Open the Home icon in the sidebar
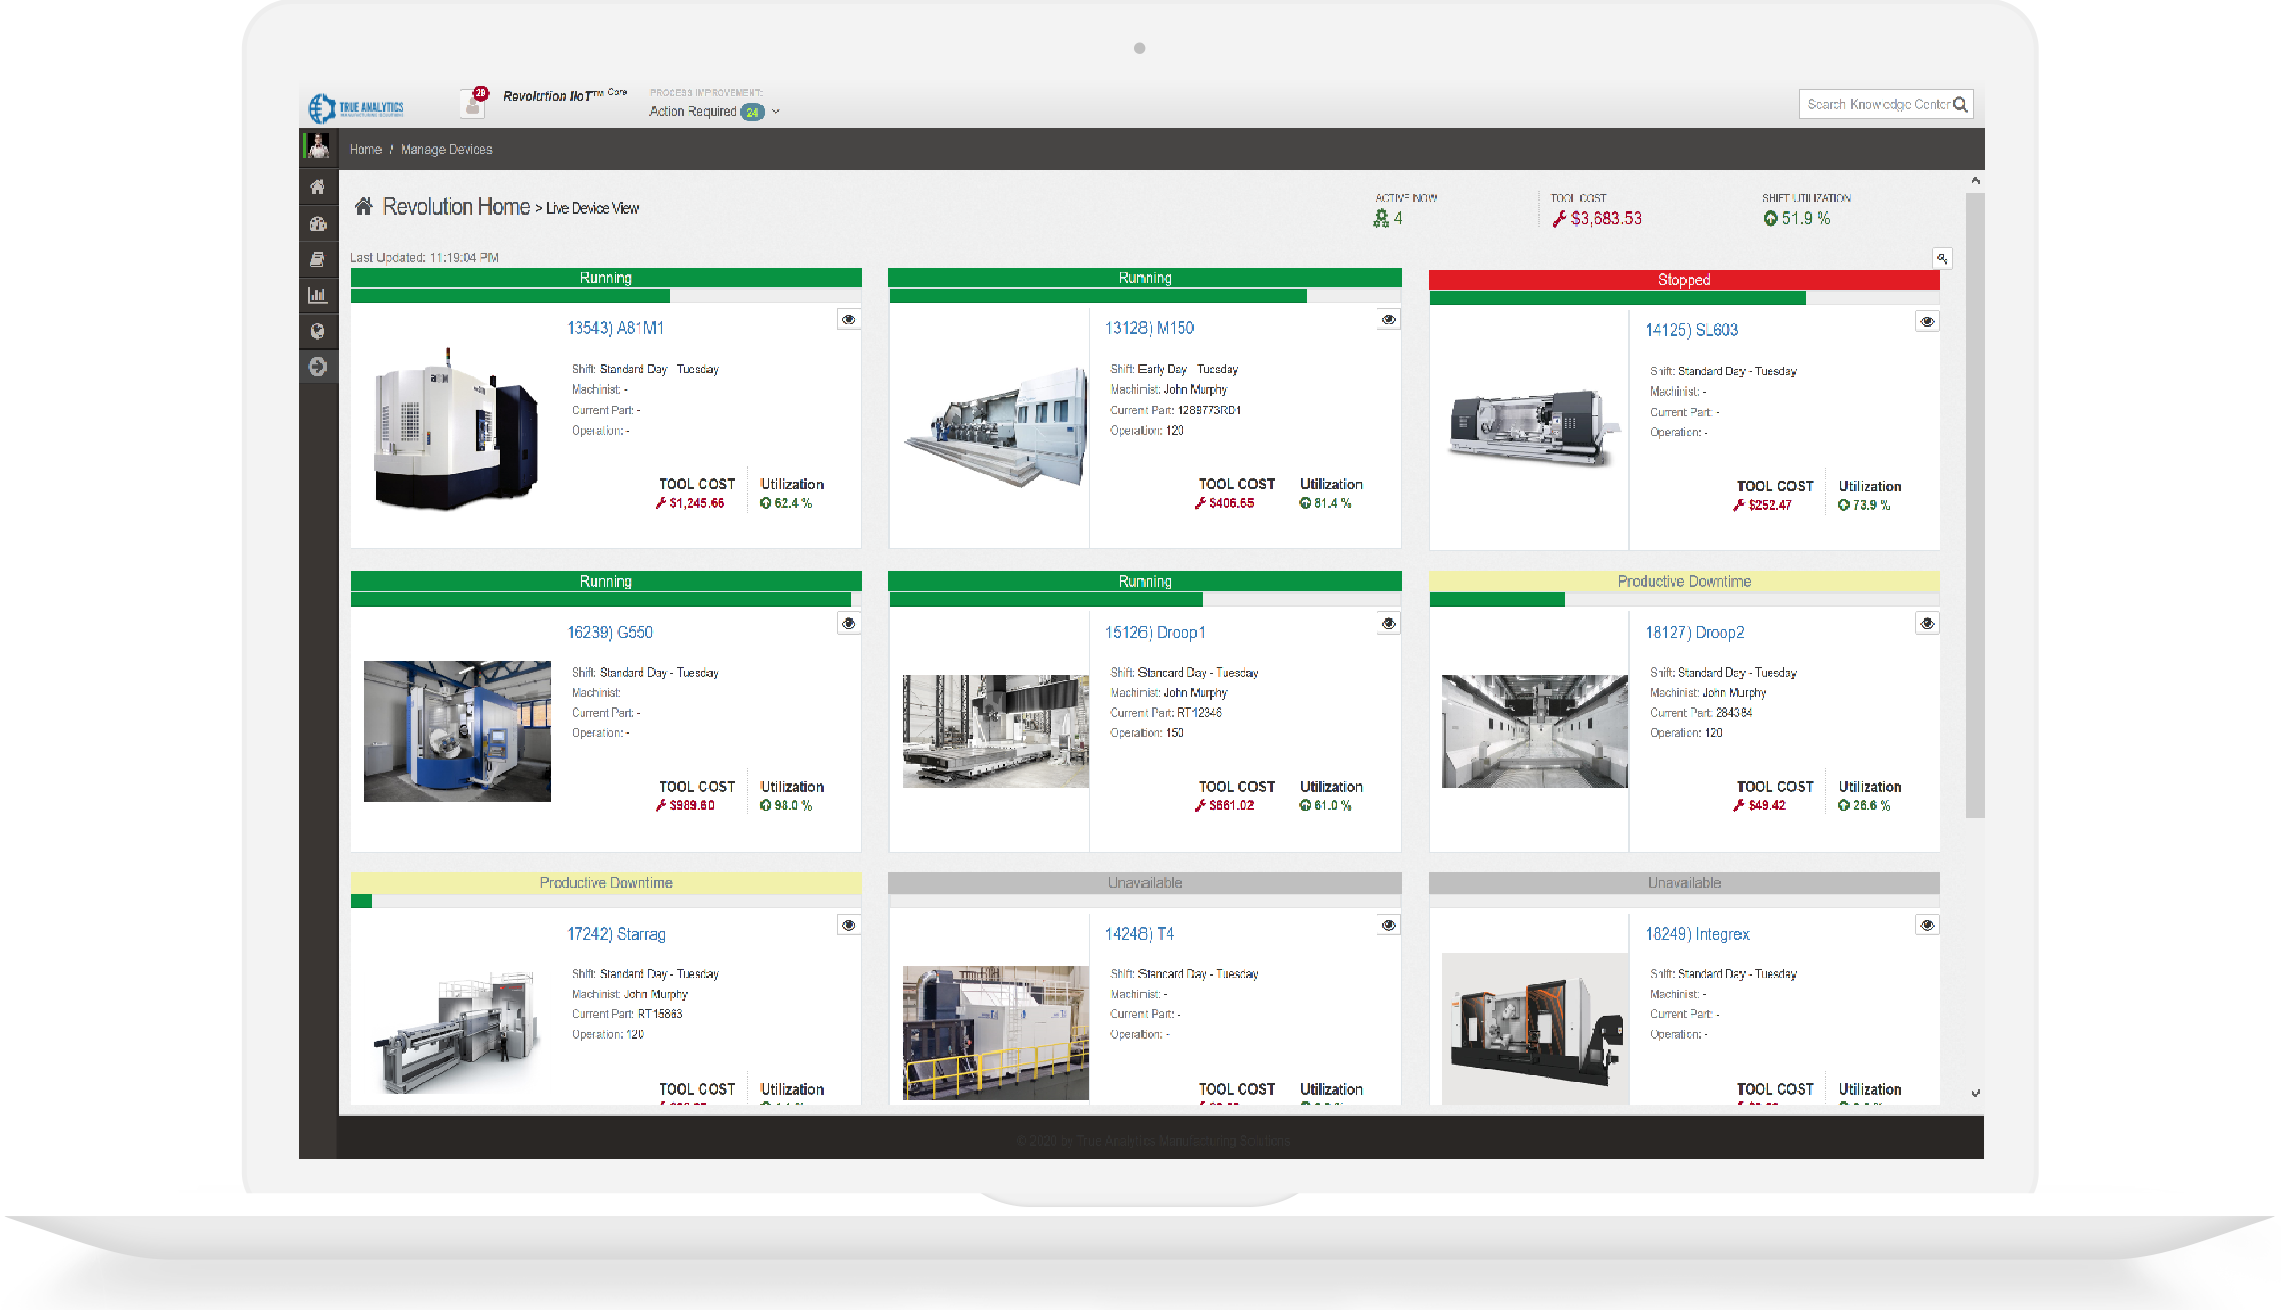Image resolution: width=2281 pixels, height=1310 pixels. tap(319, 187)
